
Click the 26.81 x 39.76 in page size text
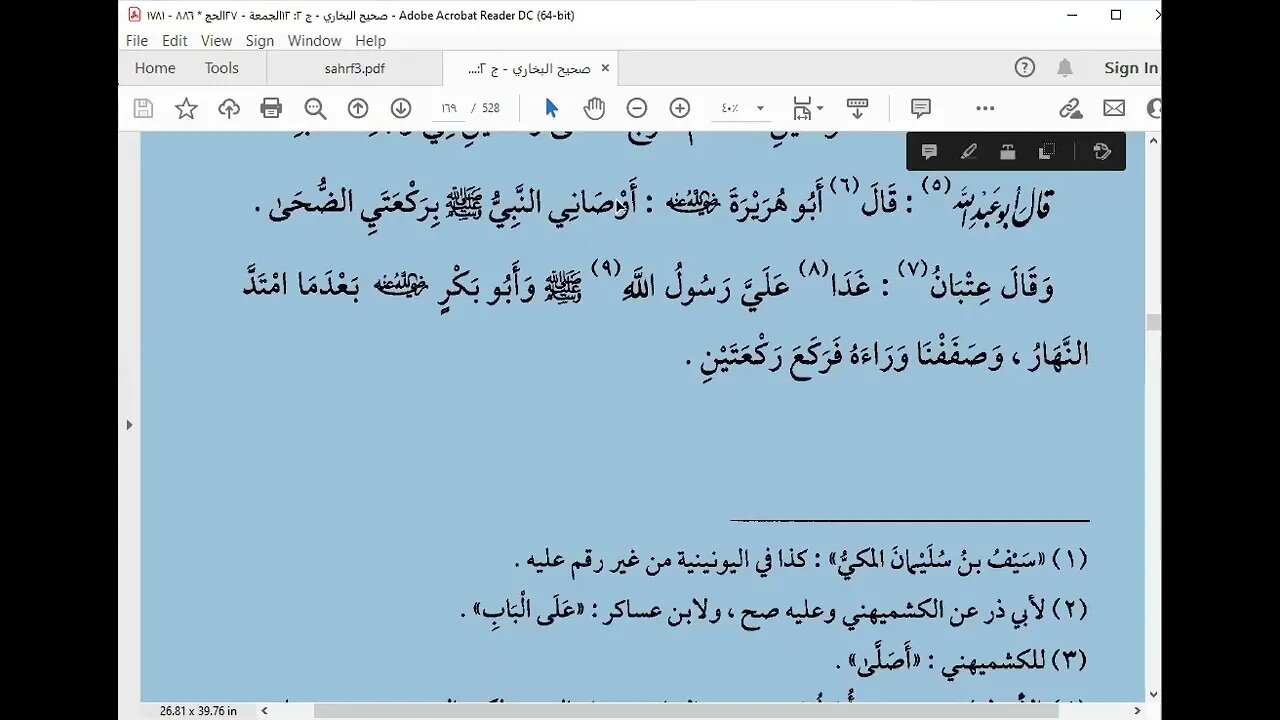(x=198, y=711)
